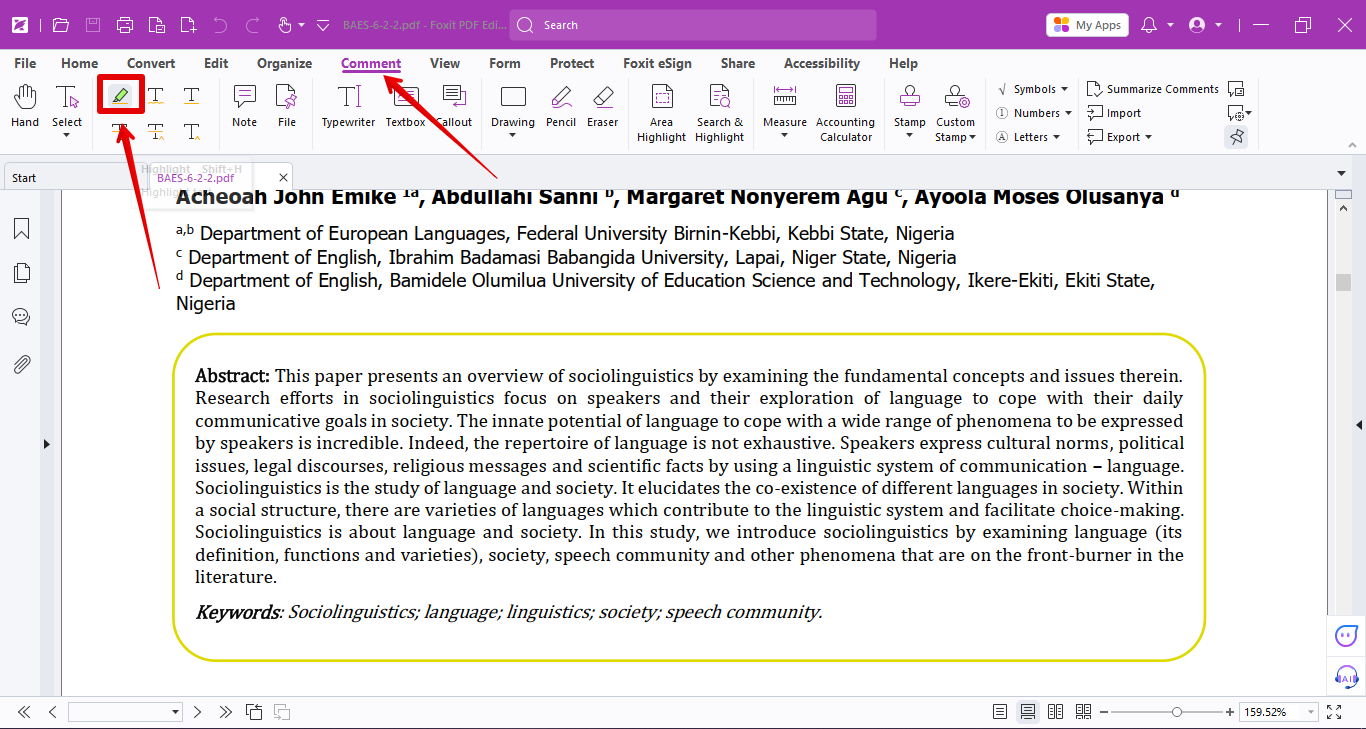Image resolution: width=1366 pixels, height=729 pixels.
Task: Toggle continuous page view in status bar
Action: 1027,711
